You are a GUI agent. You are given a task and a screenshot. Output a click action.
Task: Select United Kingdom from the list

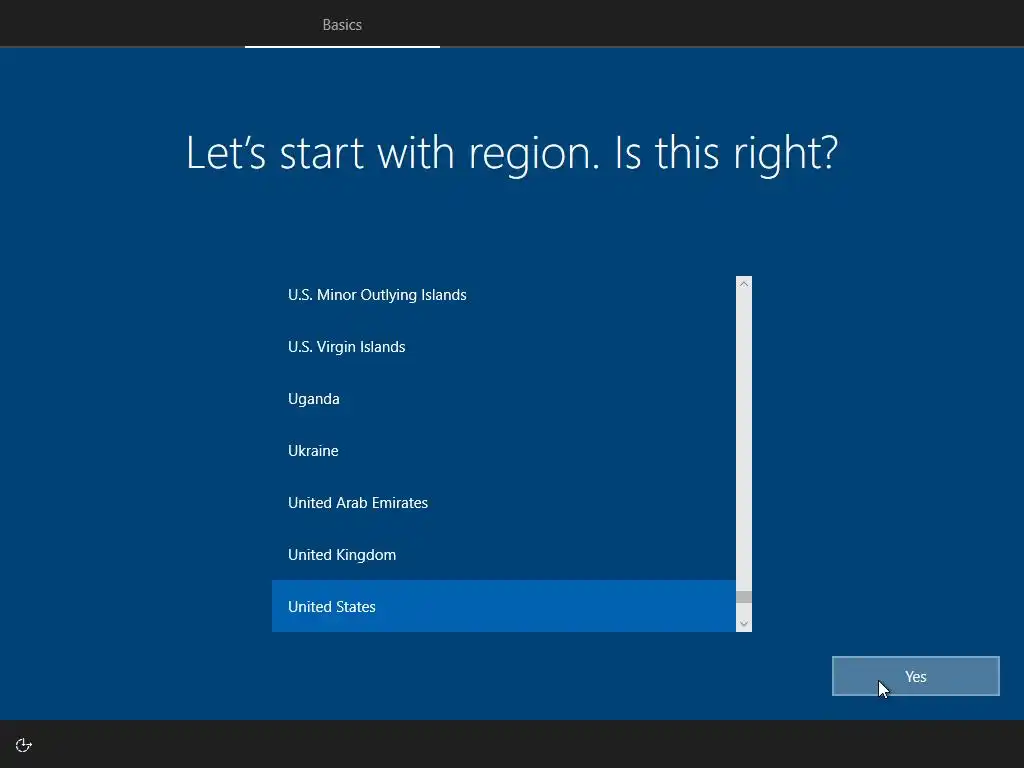point(504,554)
